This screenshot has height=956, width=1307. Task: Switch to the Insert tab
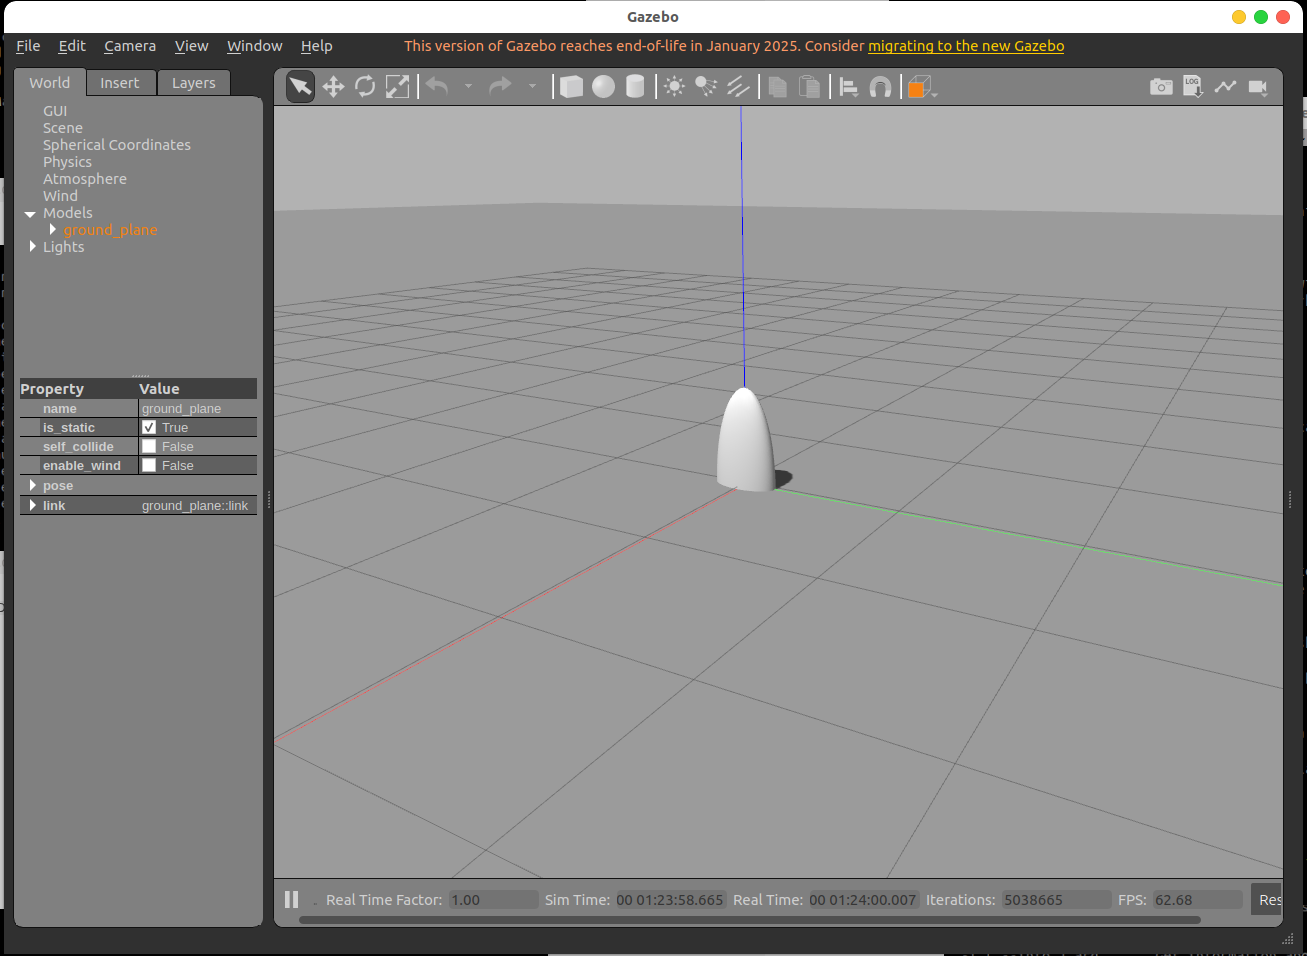[120, 83]
